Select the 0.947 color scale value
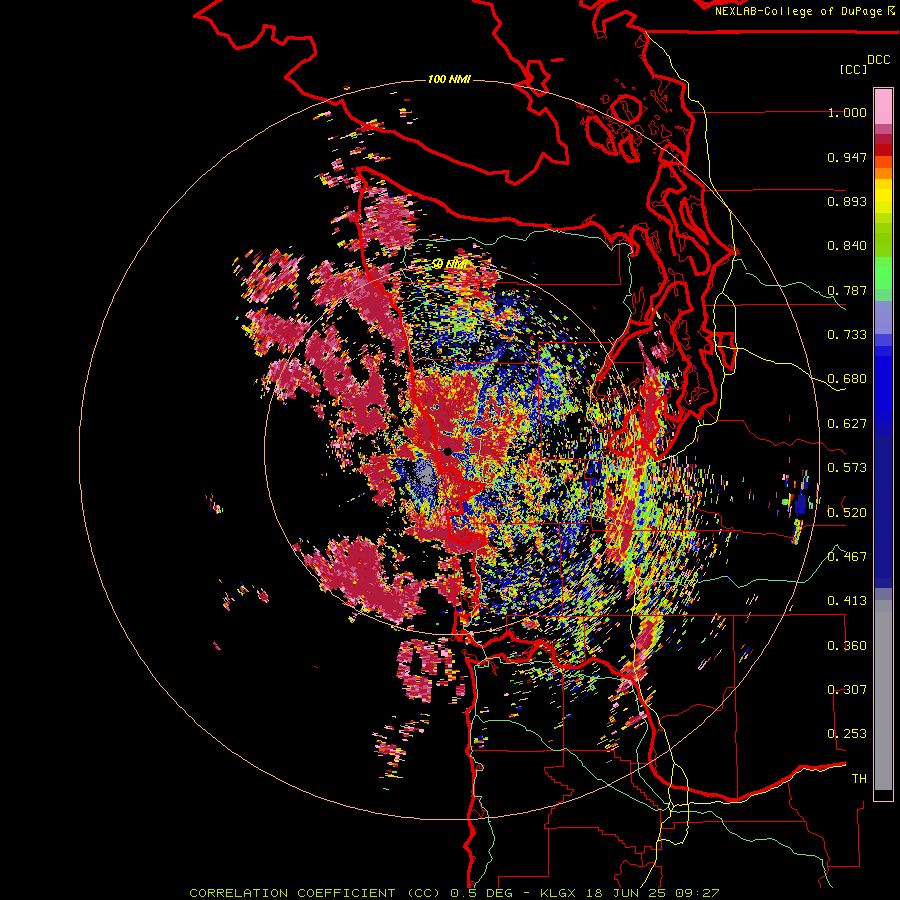 847,157
